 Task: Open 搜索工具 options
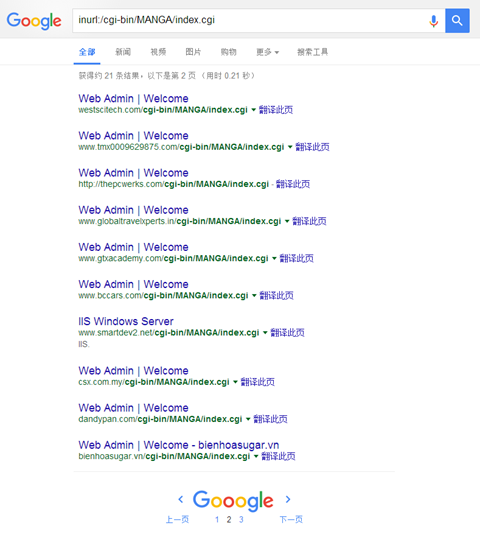point(312,52)
